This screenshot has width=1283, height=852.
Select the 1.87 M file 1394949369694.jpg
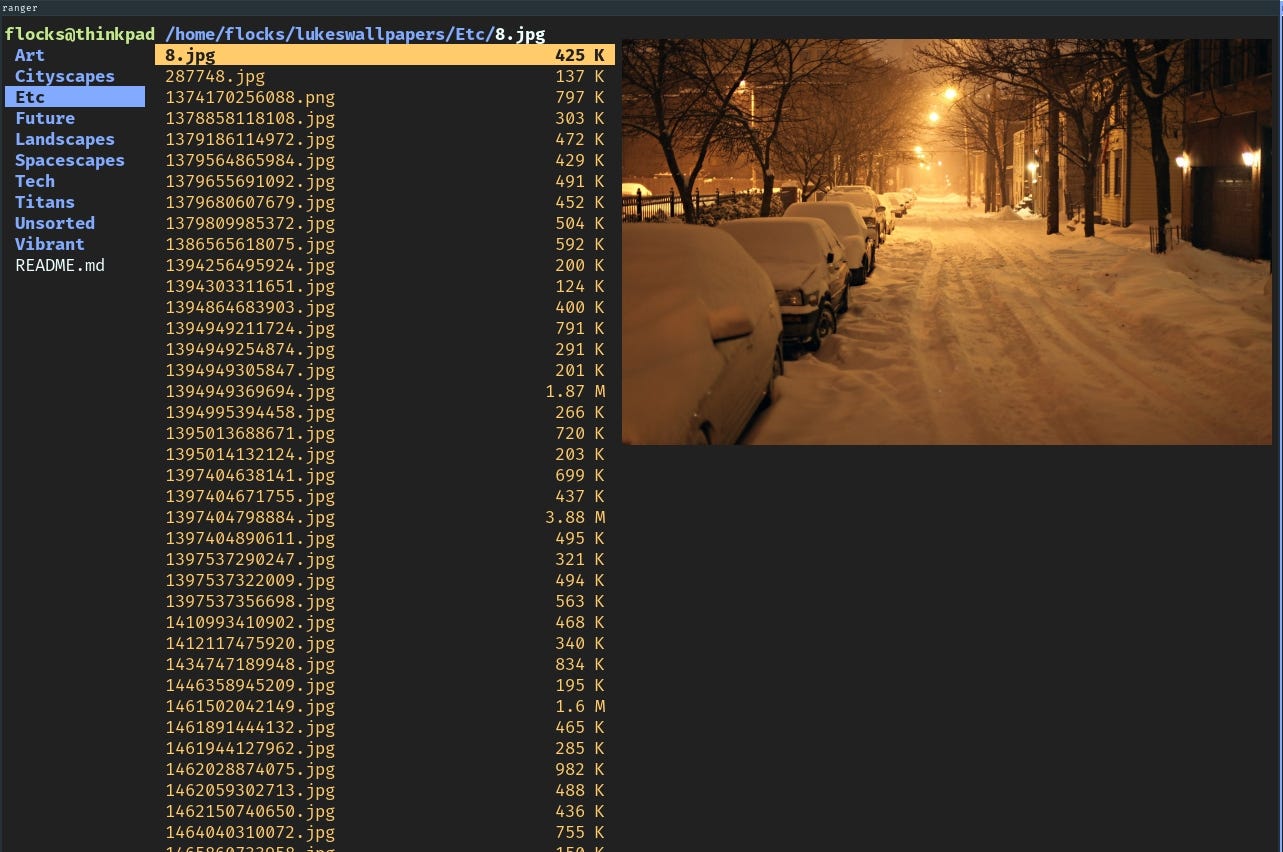click(x=249, y=391)
